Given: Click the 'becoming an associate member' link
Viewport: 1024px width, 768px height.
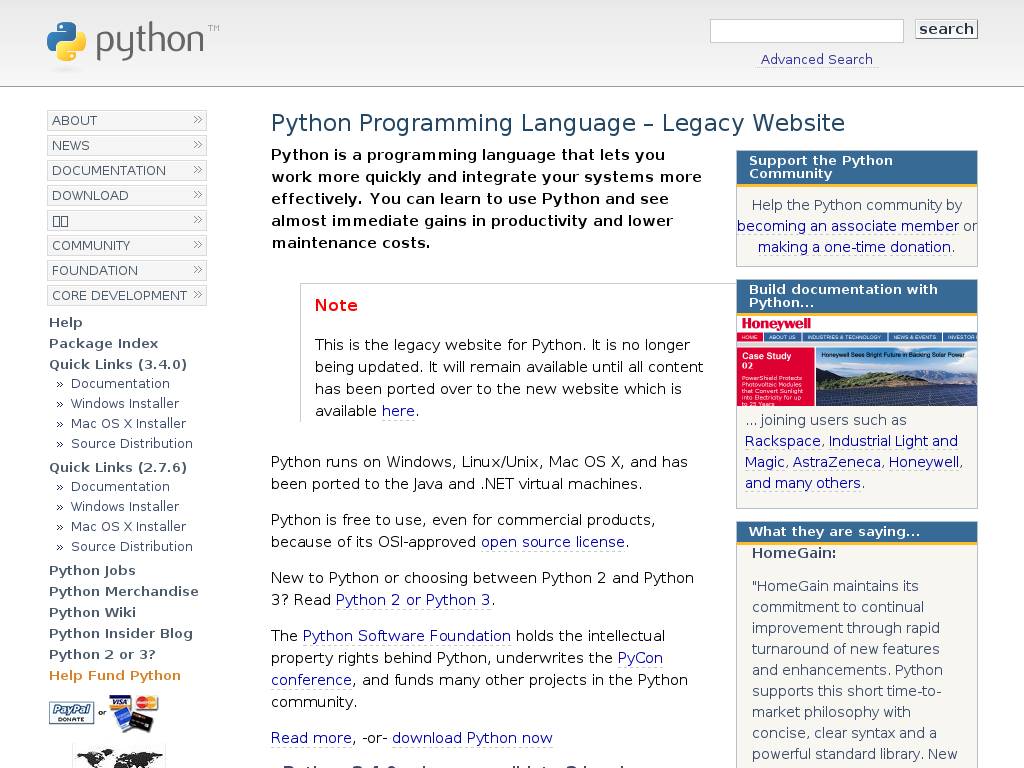Looking at the screenshot, I should coord(848,226).
